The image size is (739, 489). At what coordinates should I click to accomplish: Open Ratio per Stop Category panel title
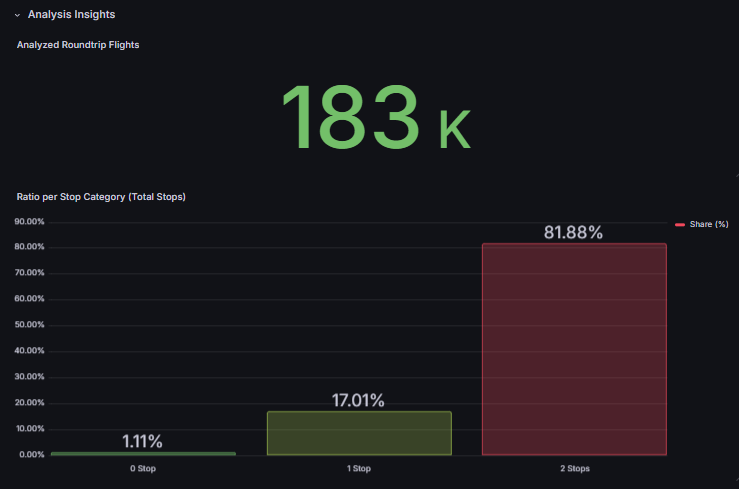(x=101, y=197)
